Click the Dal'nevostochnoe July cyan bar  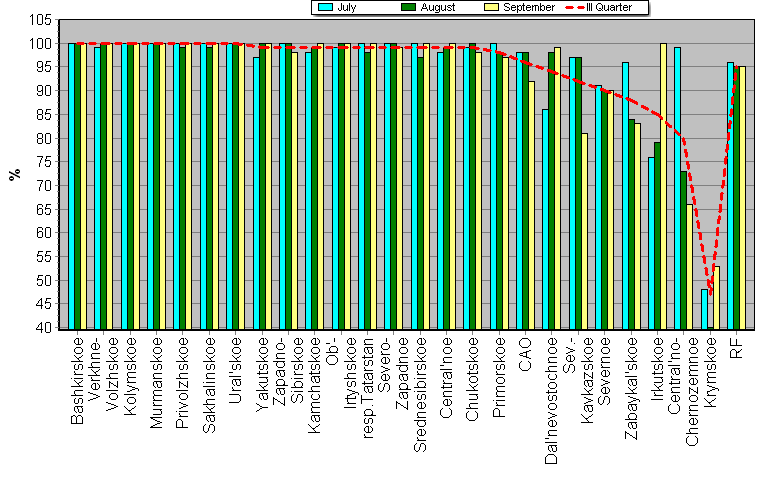point(545,219)
